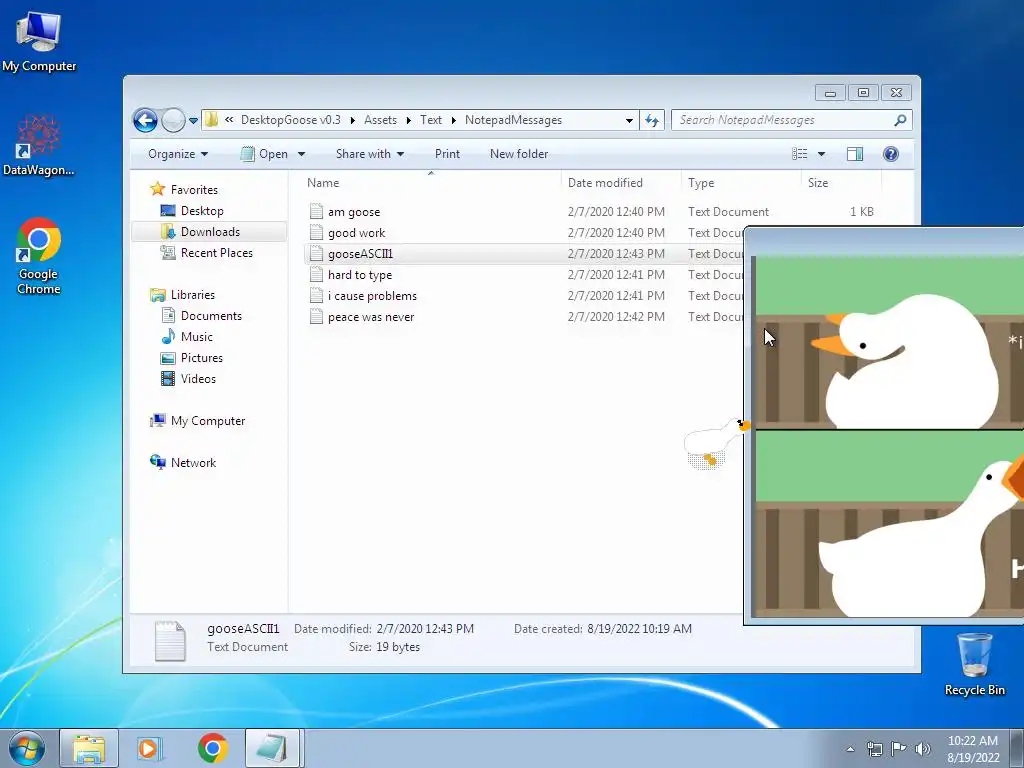Click Windows Explorer on the taskbar
1024x768 pixels.
click(89, 748)
